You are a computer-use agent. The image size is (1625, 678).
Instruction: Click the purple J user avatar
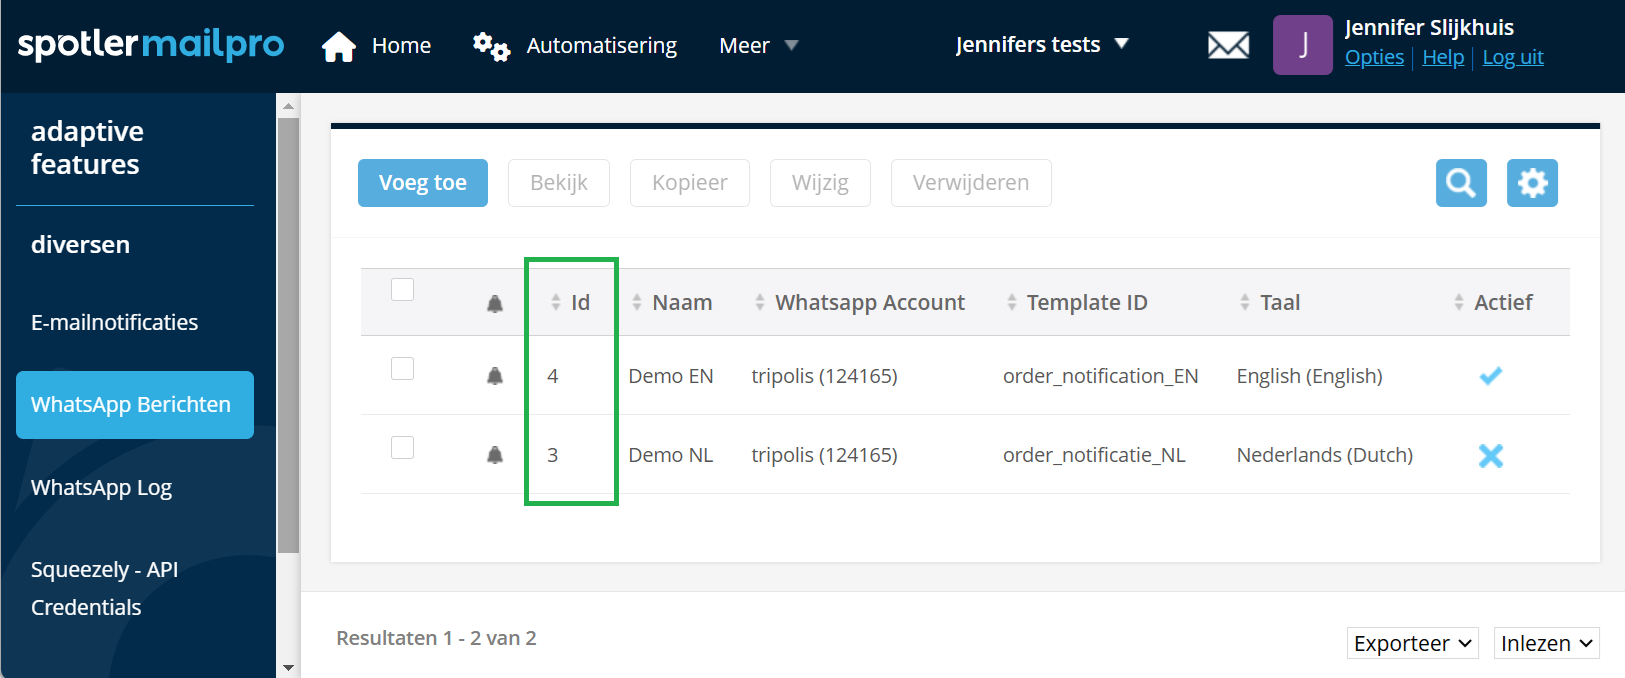click(1302, 45)
